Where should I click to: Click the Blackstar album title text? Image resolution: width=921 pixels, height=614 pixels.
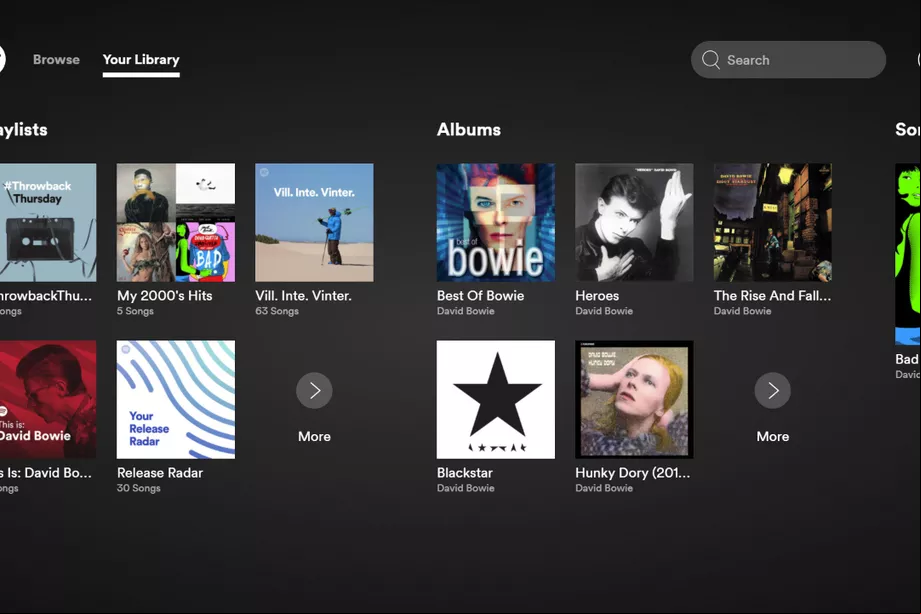[465, 473]
